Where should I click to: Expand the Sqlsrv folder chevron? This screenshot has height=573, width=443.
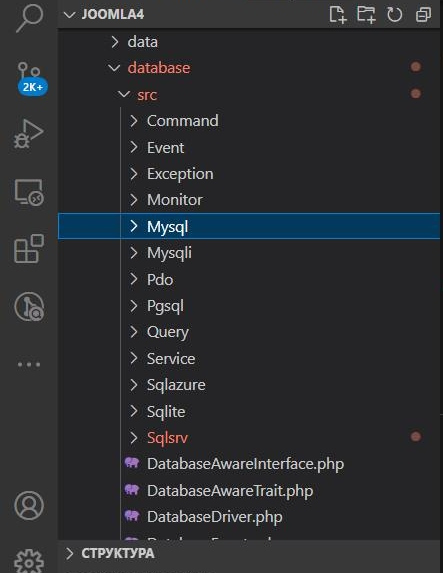(x=134, y=437)
